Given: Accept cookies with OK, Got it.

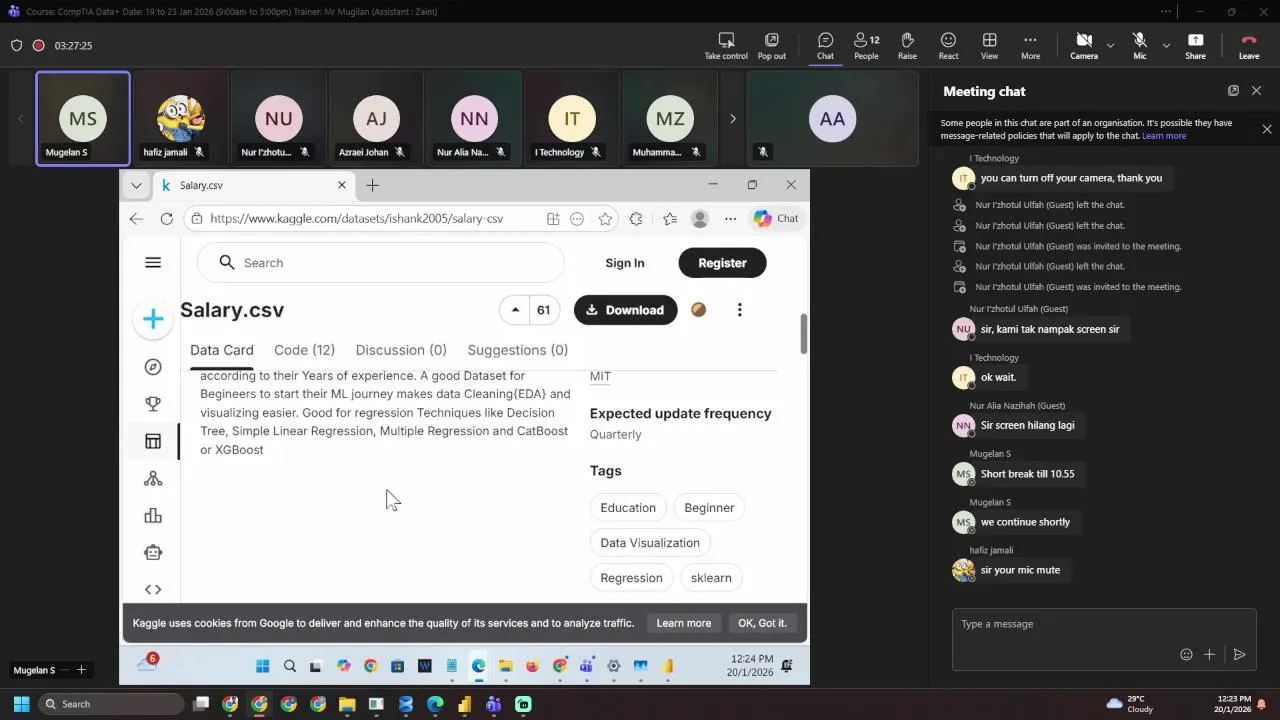Looking at the screenshot, I should (x=762, y=623).
